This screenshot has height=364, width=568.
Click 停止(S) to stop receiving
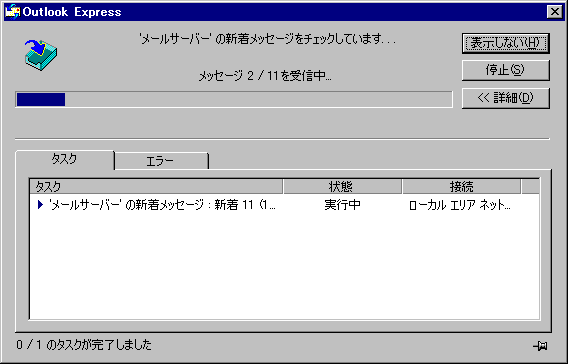coord(506,70)
